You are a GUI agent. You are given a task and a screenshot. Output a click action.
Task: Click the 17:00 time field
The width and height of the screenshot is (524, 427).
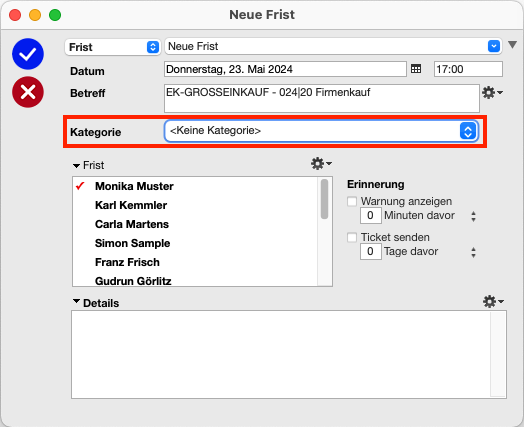(x=468, y=69)
